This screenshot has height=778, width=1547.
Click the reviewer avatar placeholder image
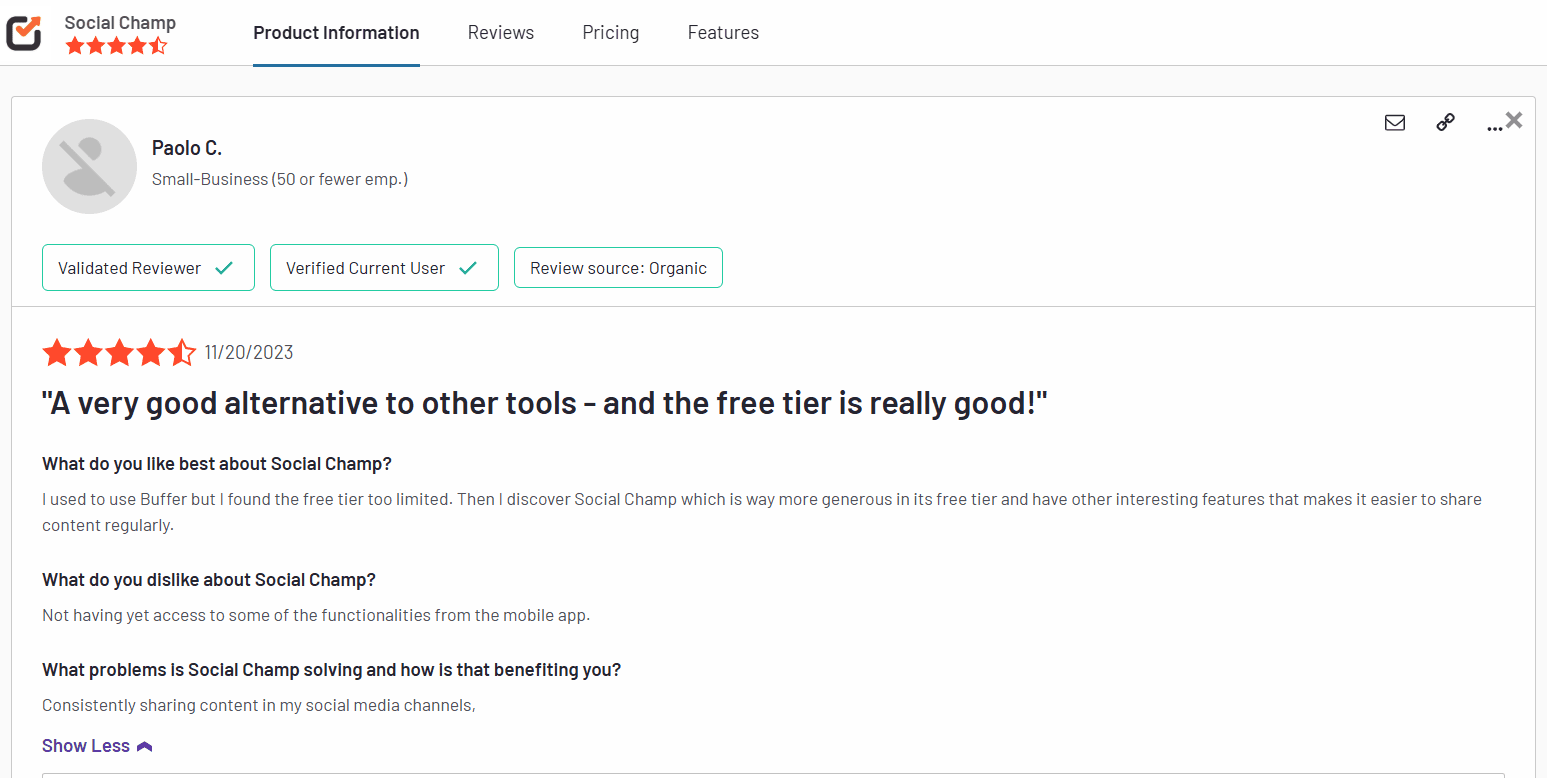[89, 166]
